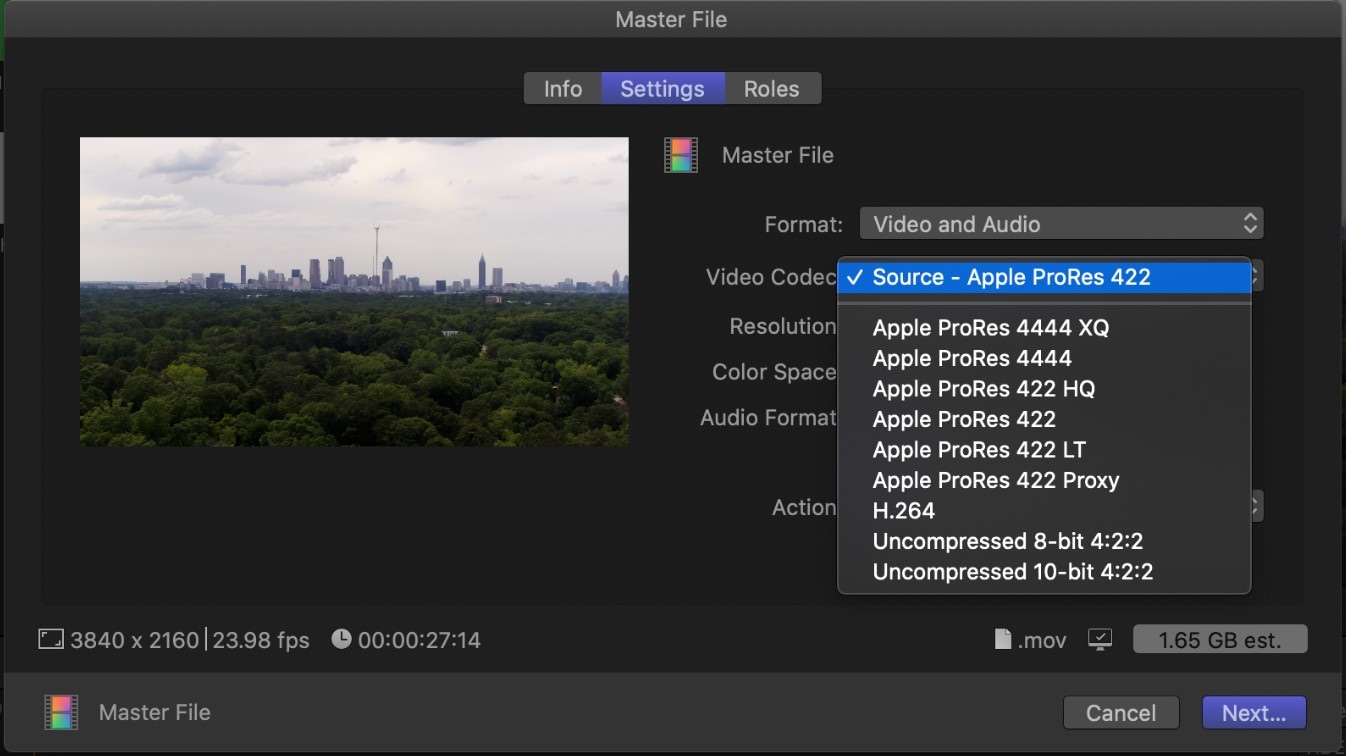Click the Master File filmstrip icon near Settings
1346x756 pixels.
tap(681, 155)
